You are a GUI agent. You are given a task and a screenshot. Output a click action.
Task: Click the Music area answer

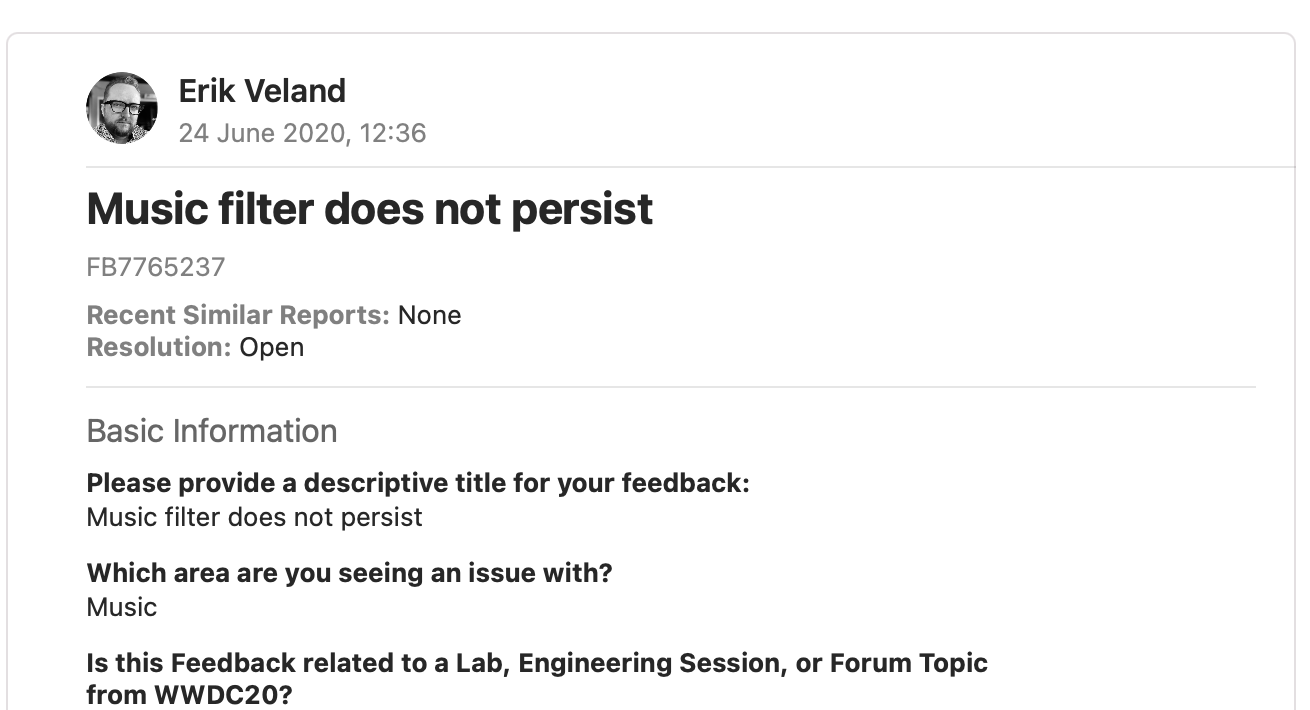(x=122, y=608)
